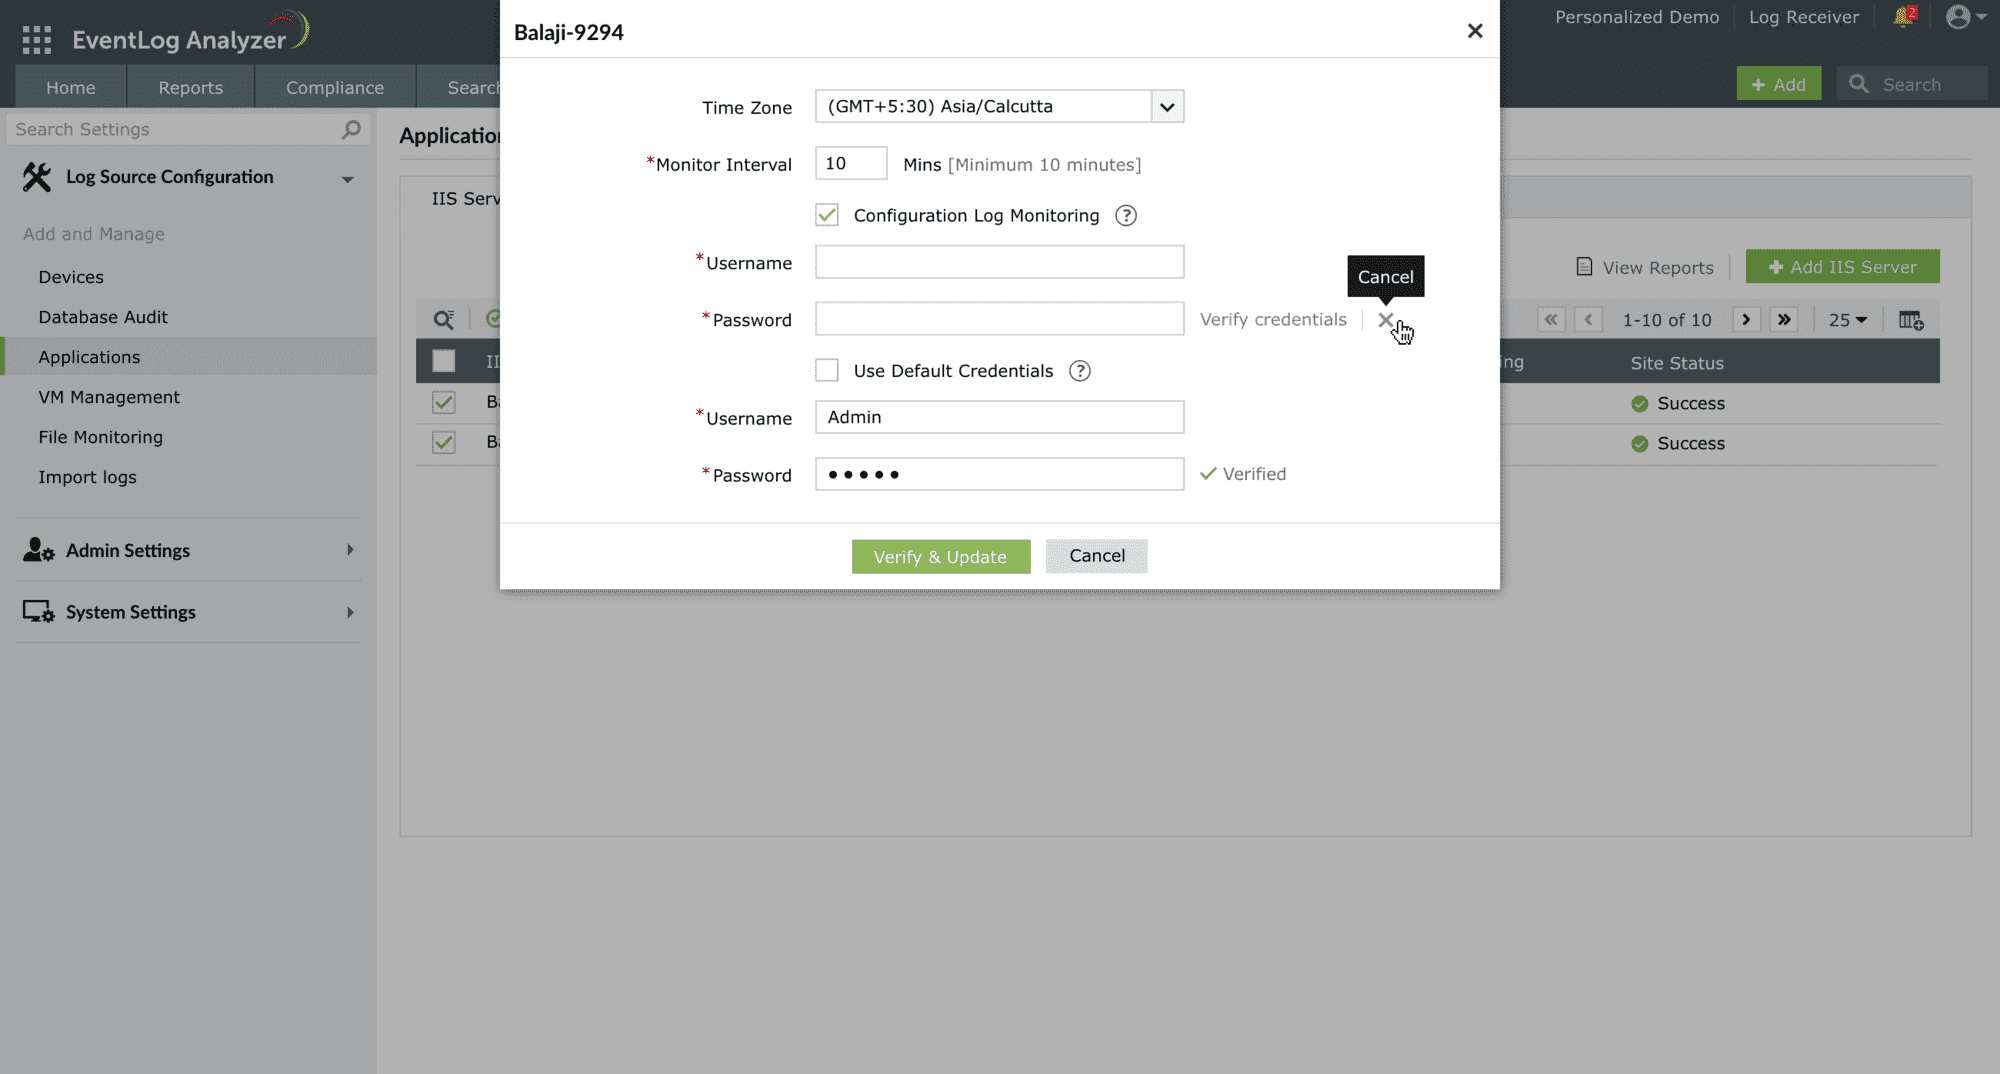Enable the Use Default Credentials checkbox
The image size is (2000, 1074).
pyautogui.click(x=826, y=370)
